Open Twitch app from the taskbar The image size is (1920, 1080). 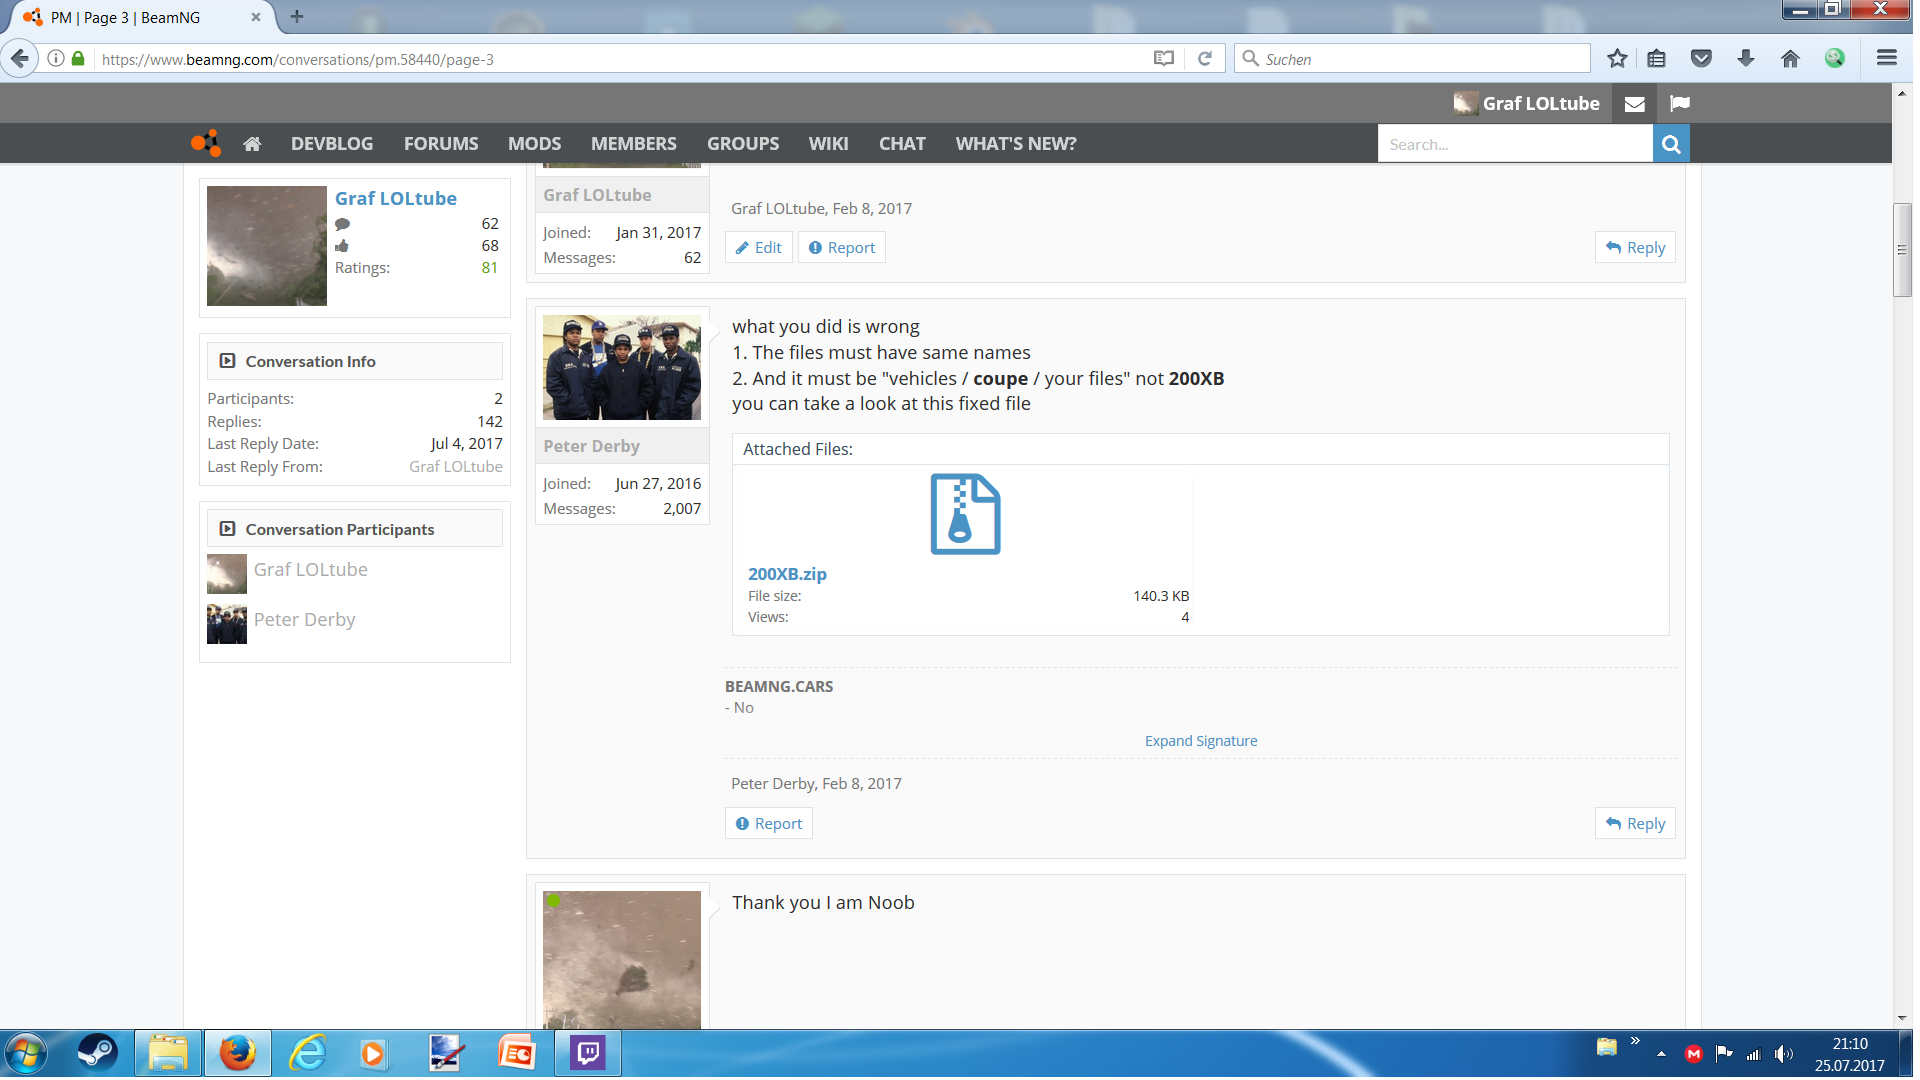[588, 1053]
